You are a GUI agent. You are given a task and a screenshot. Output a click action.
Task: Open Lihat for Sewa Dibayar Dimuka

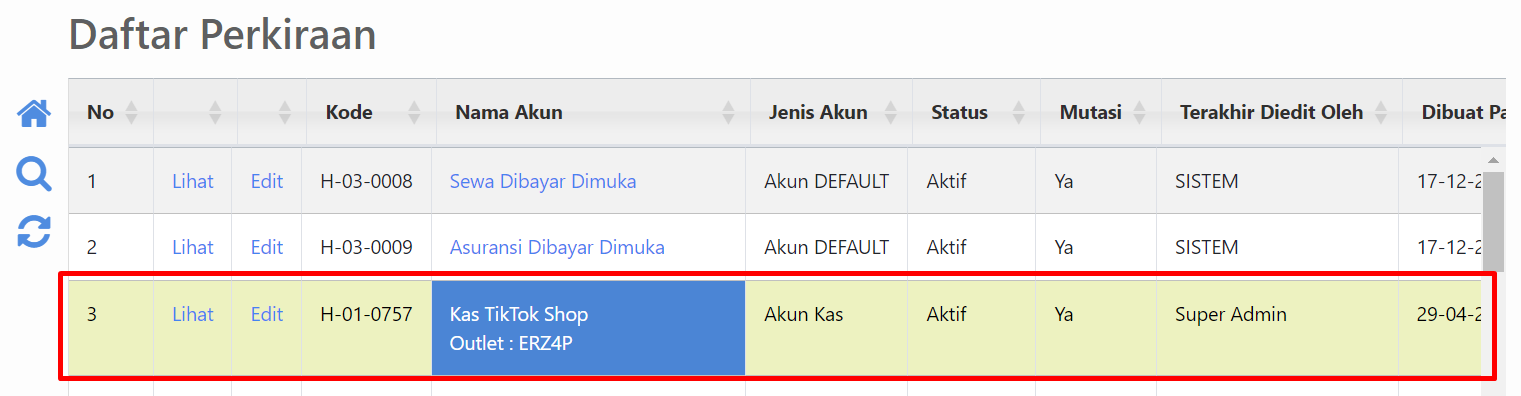tap(193, 181)
